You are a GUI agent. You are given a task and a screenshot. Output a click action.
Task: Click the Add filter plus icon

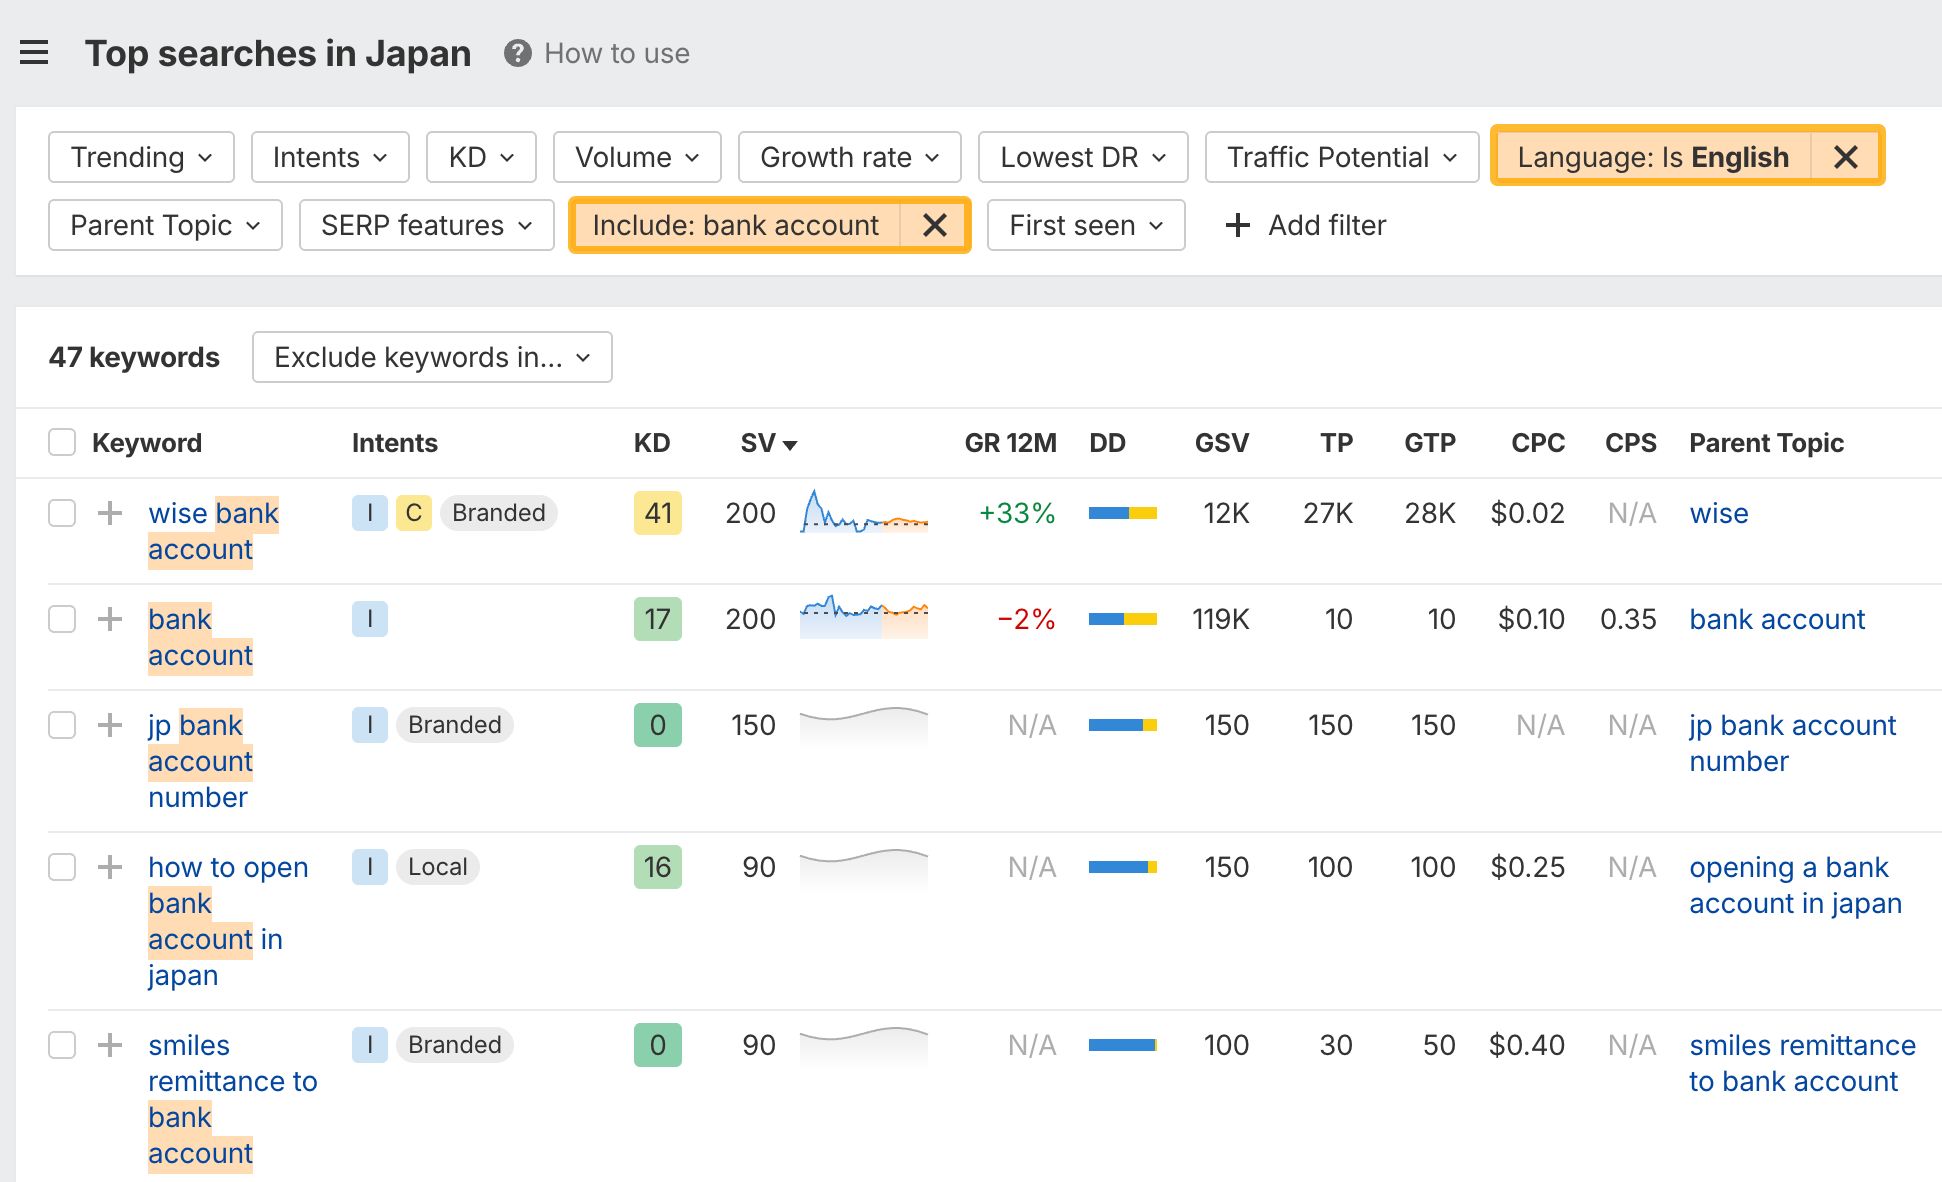[1238, 225]
